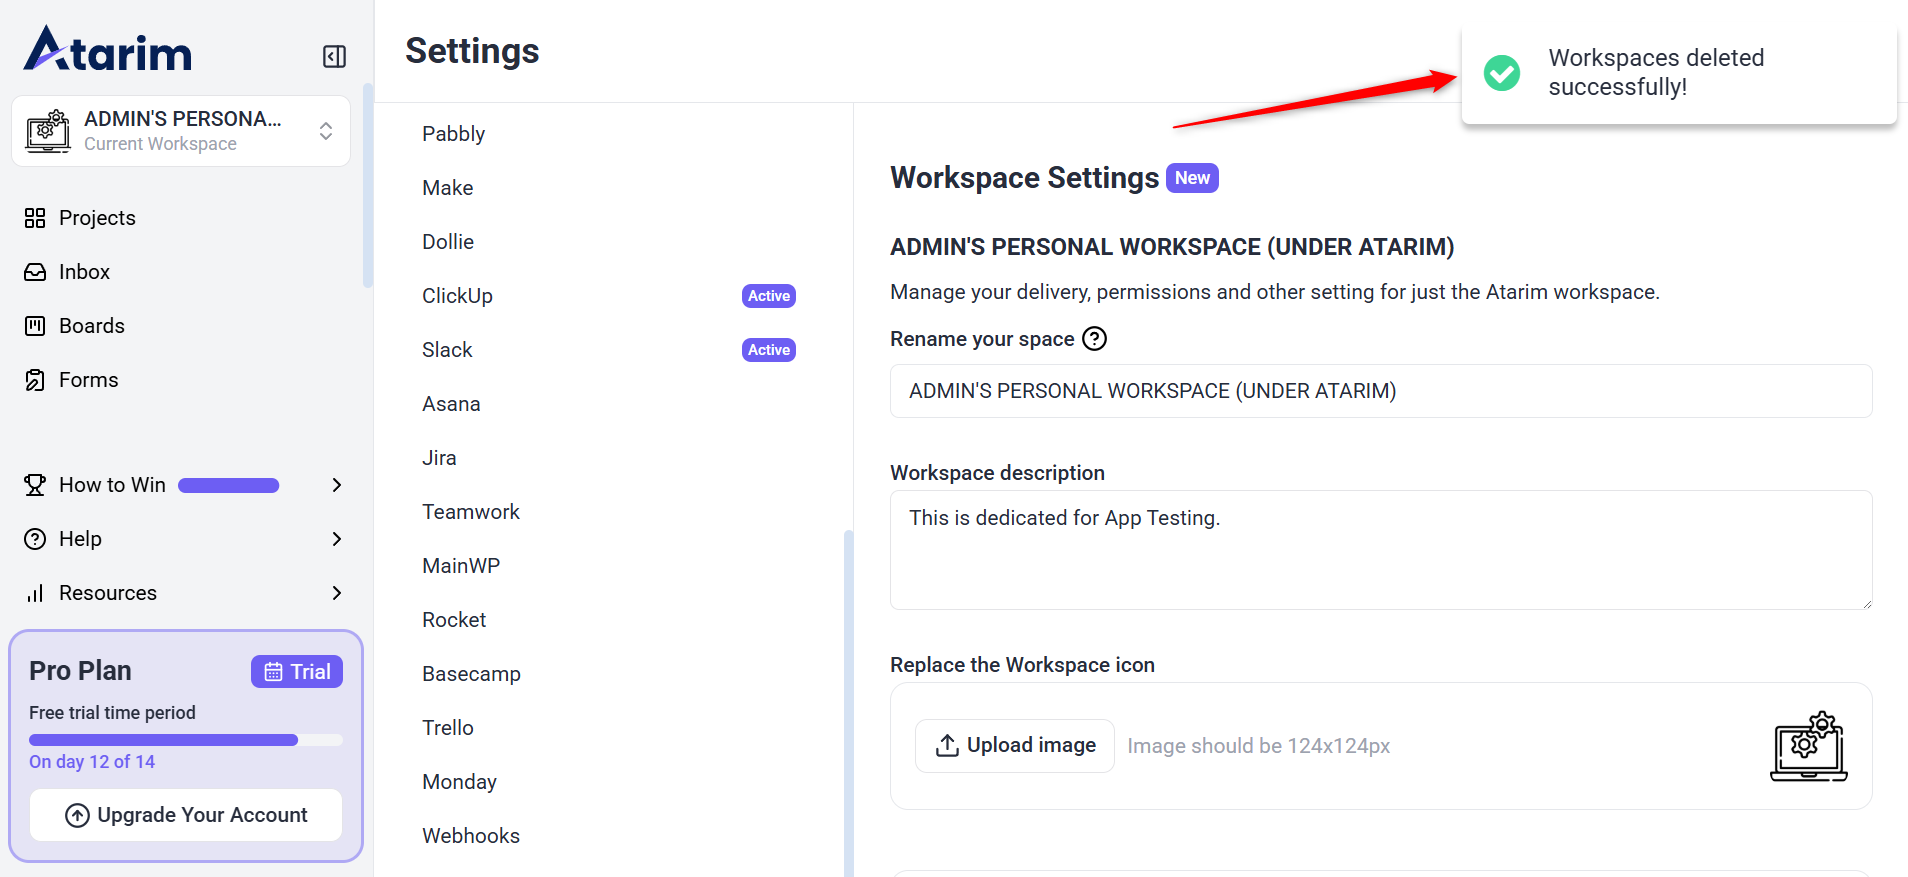Collapse the sidebar with the panel icon
Viewport: 1908px width, 877px height.
pos(334,56)
